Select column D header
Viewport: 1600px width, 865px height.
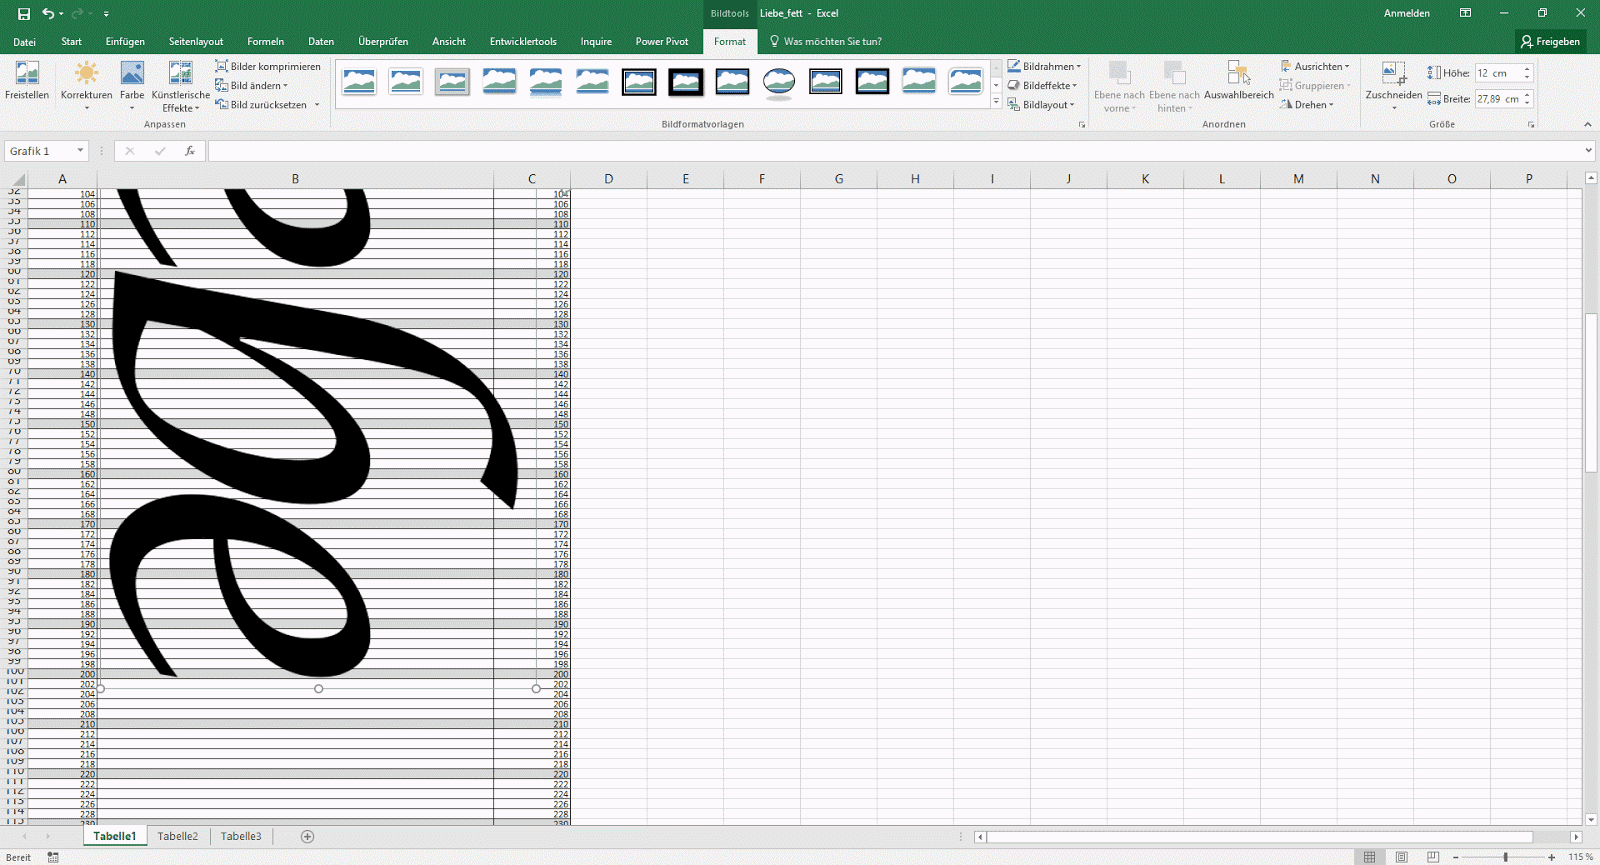608,179
